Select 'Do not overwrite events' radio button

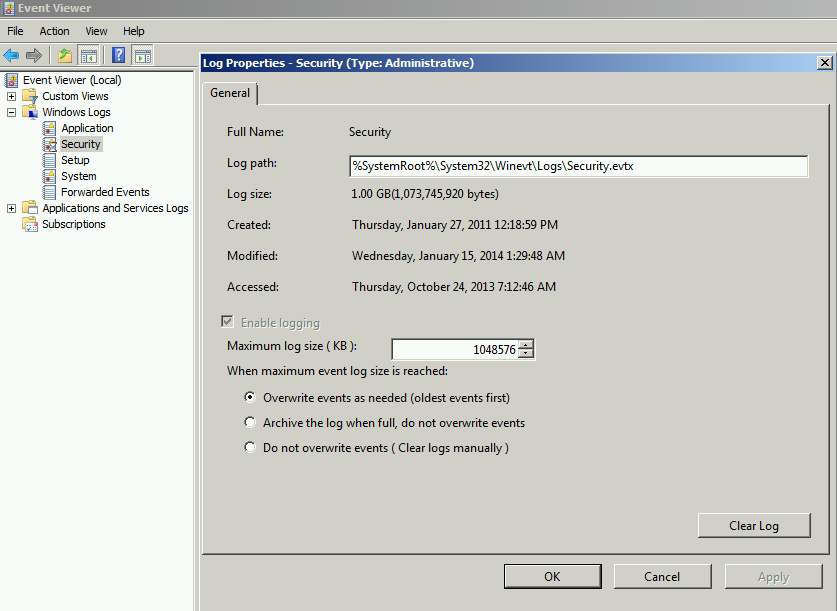tap(250, 448)
